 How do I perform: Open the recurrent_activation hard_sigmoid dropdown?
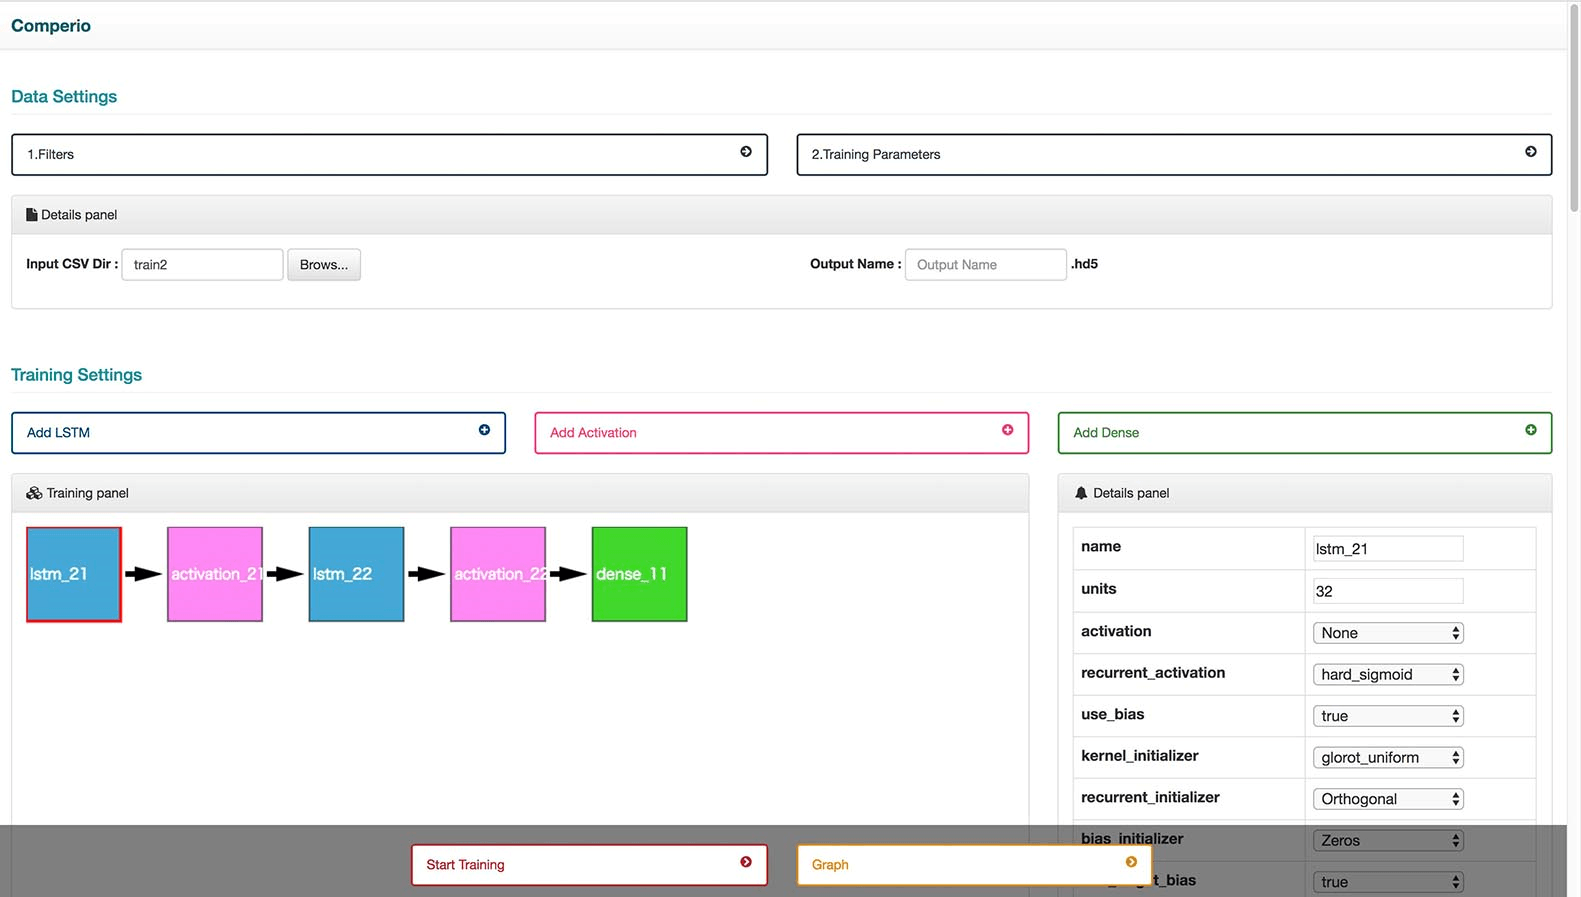(1387, 675)
